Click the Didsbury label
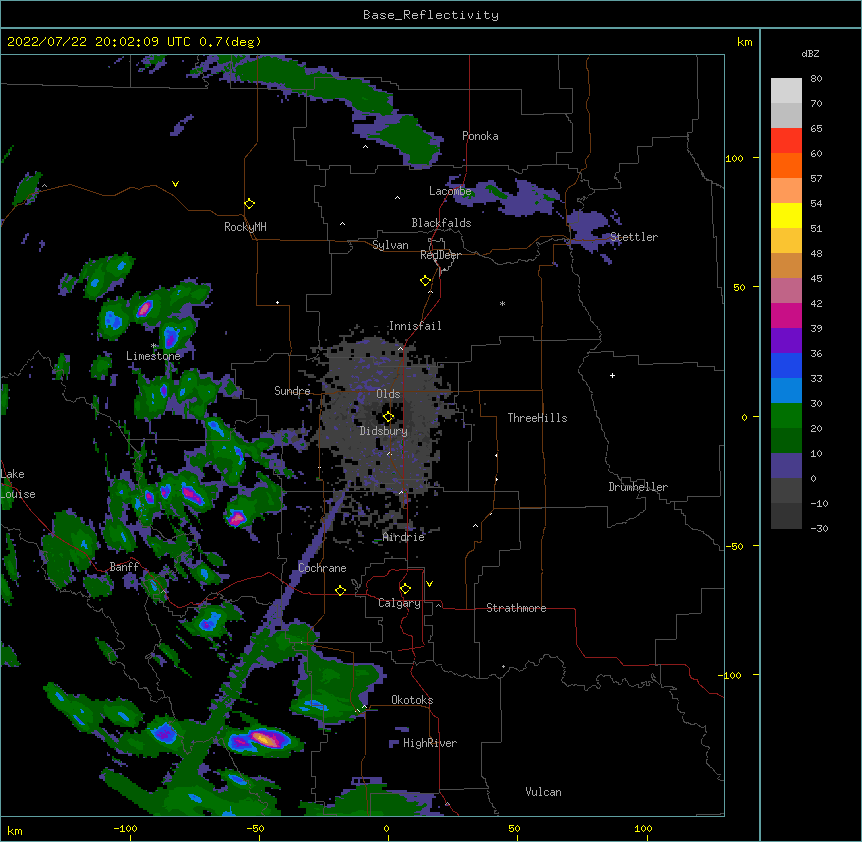Viewport: 862px width, 842px height. pyautogui.click(x=384, y=431)
